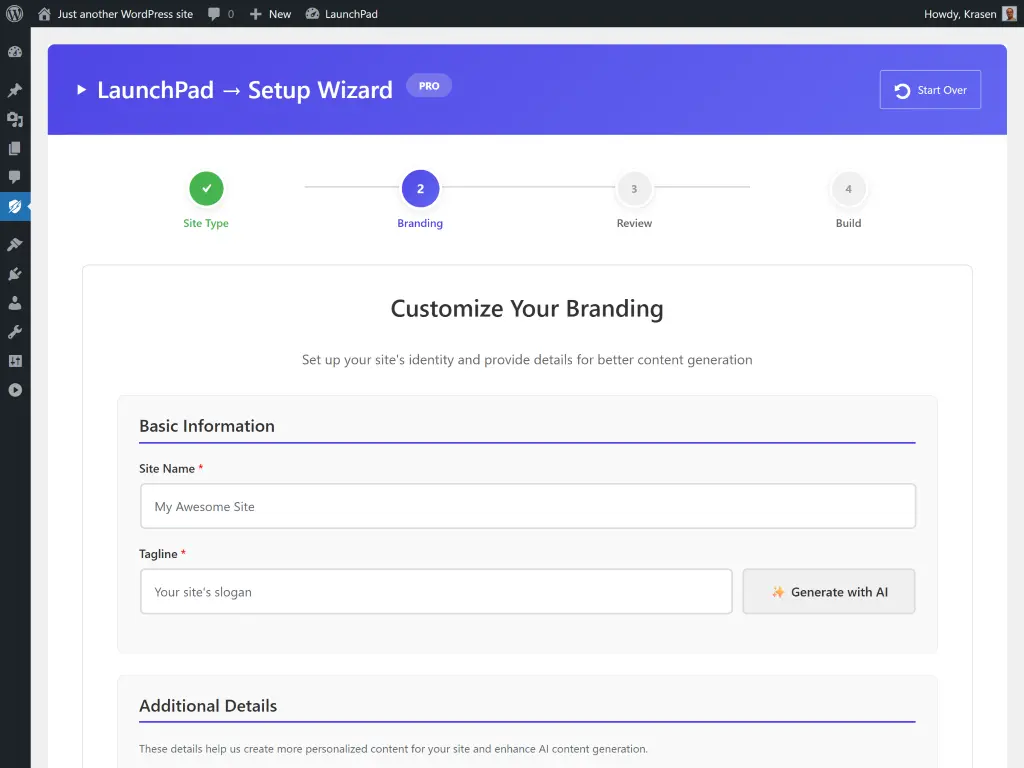Open the Dashboard from the sidebar
Image resolution: width=1024 pixels, height=768 pixels.
coord(15,49)
